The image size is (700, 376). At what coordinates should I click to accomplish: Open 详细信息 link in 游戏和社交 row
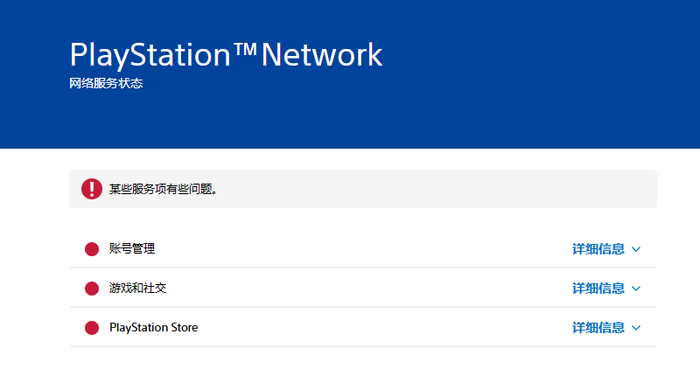pos(598,288)
